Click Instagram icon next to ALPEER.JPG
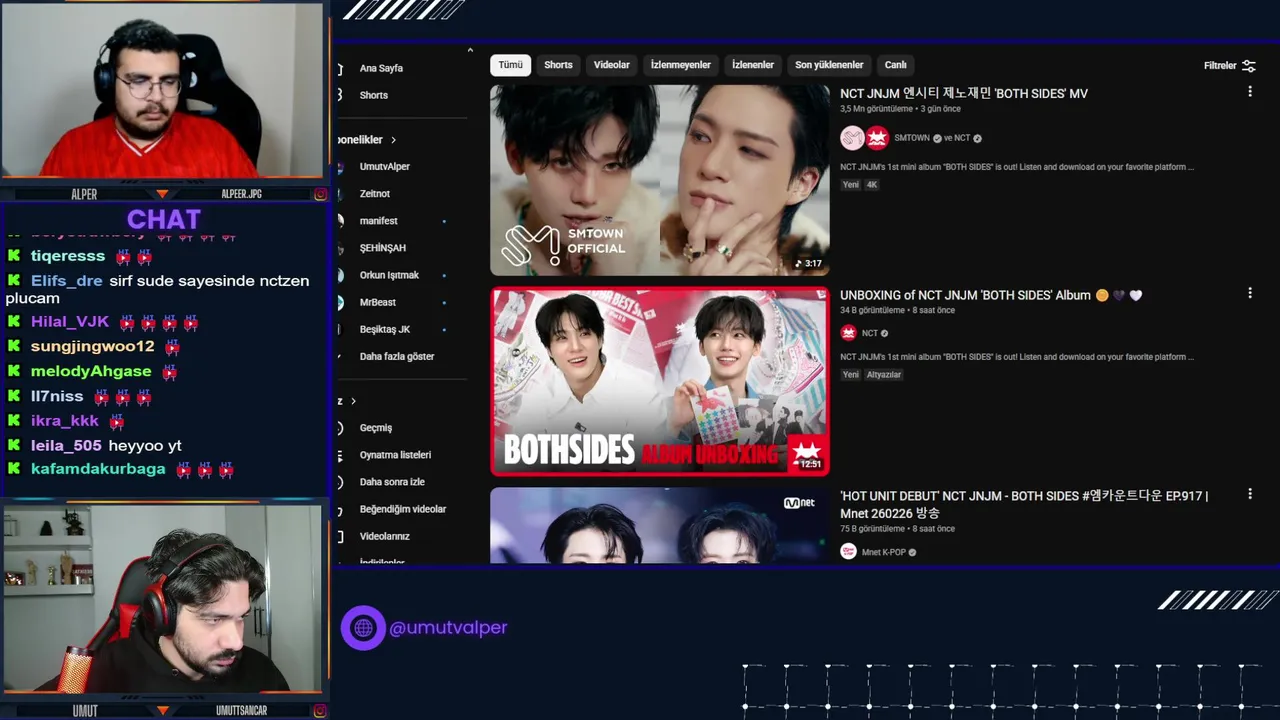Screen dimensions: 1280x720 [320, 194]
